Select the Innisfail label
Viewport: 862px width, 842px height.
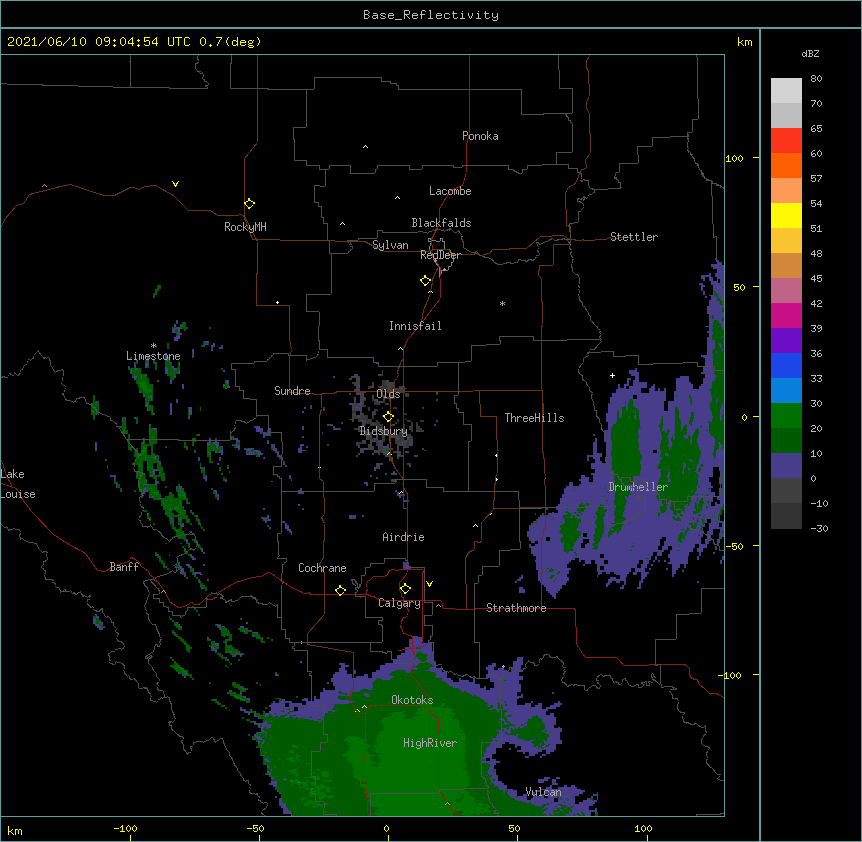click(415, 326)
